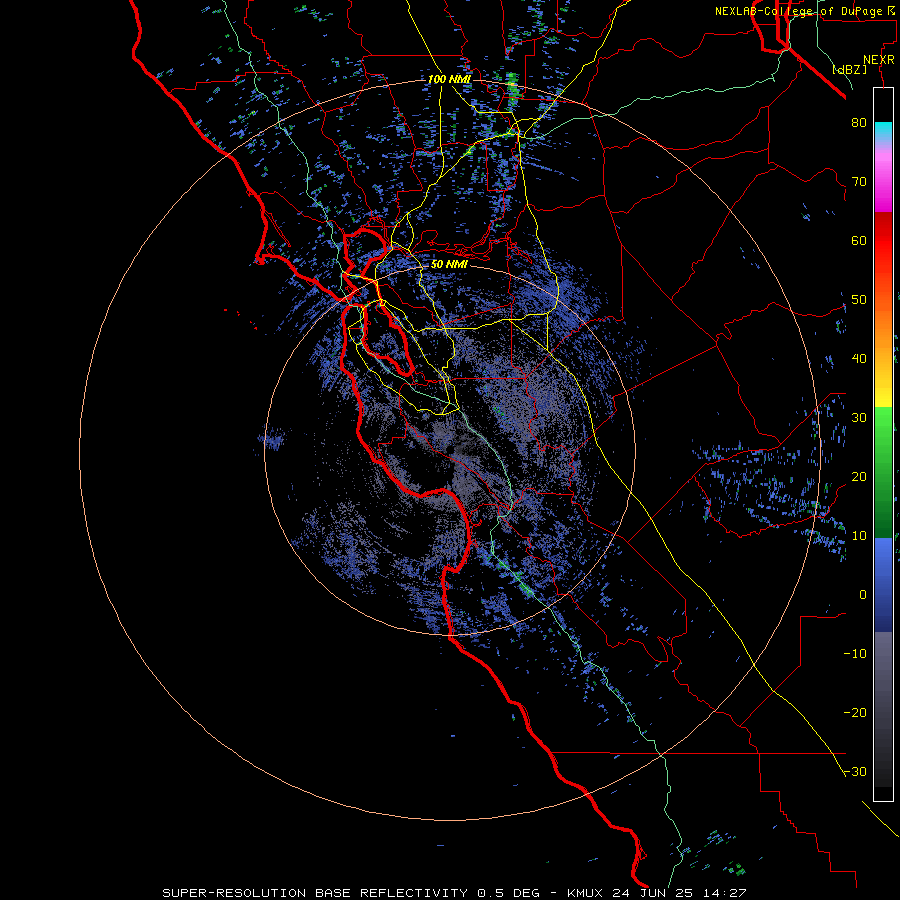Click "SUPER-RESOLUTION BASE REFLECTIVITY" in the caption
This screenshot has height=900, width=900.
click(314, 893)
